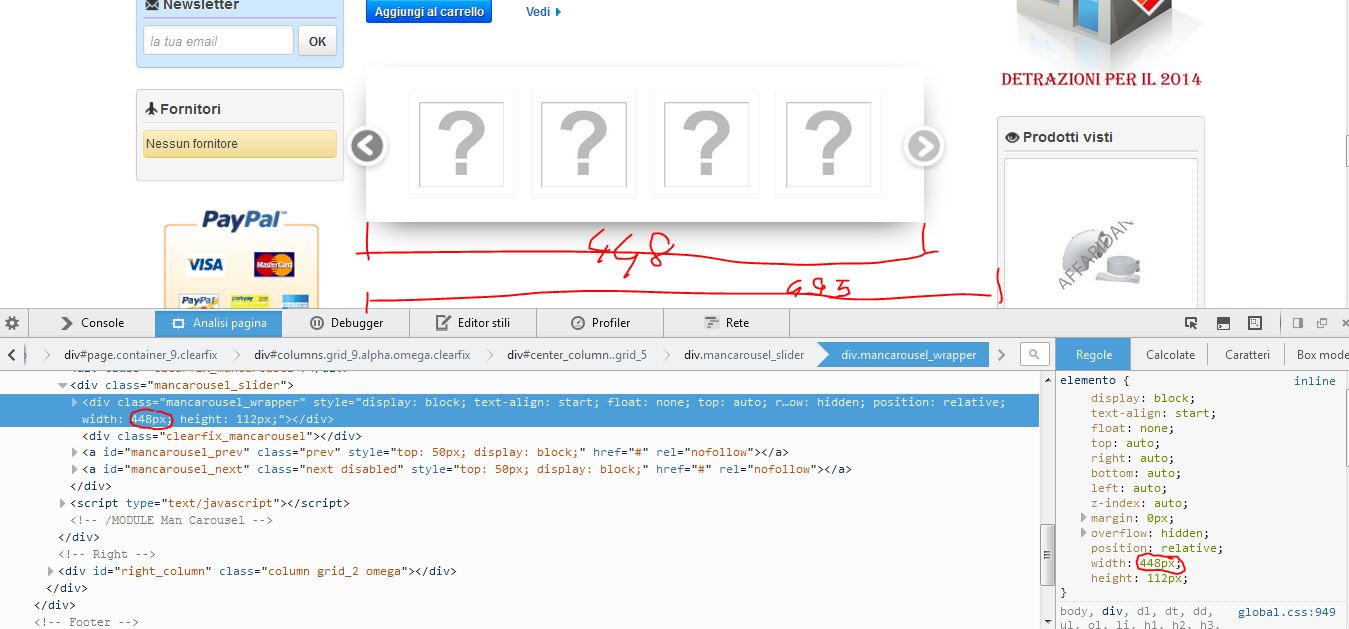This screenshot has width=1349, height=629.
Task: Click the Fornitori block icon
Action: click(151, 109)
